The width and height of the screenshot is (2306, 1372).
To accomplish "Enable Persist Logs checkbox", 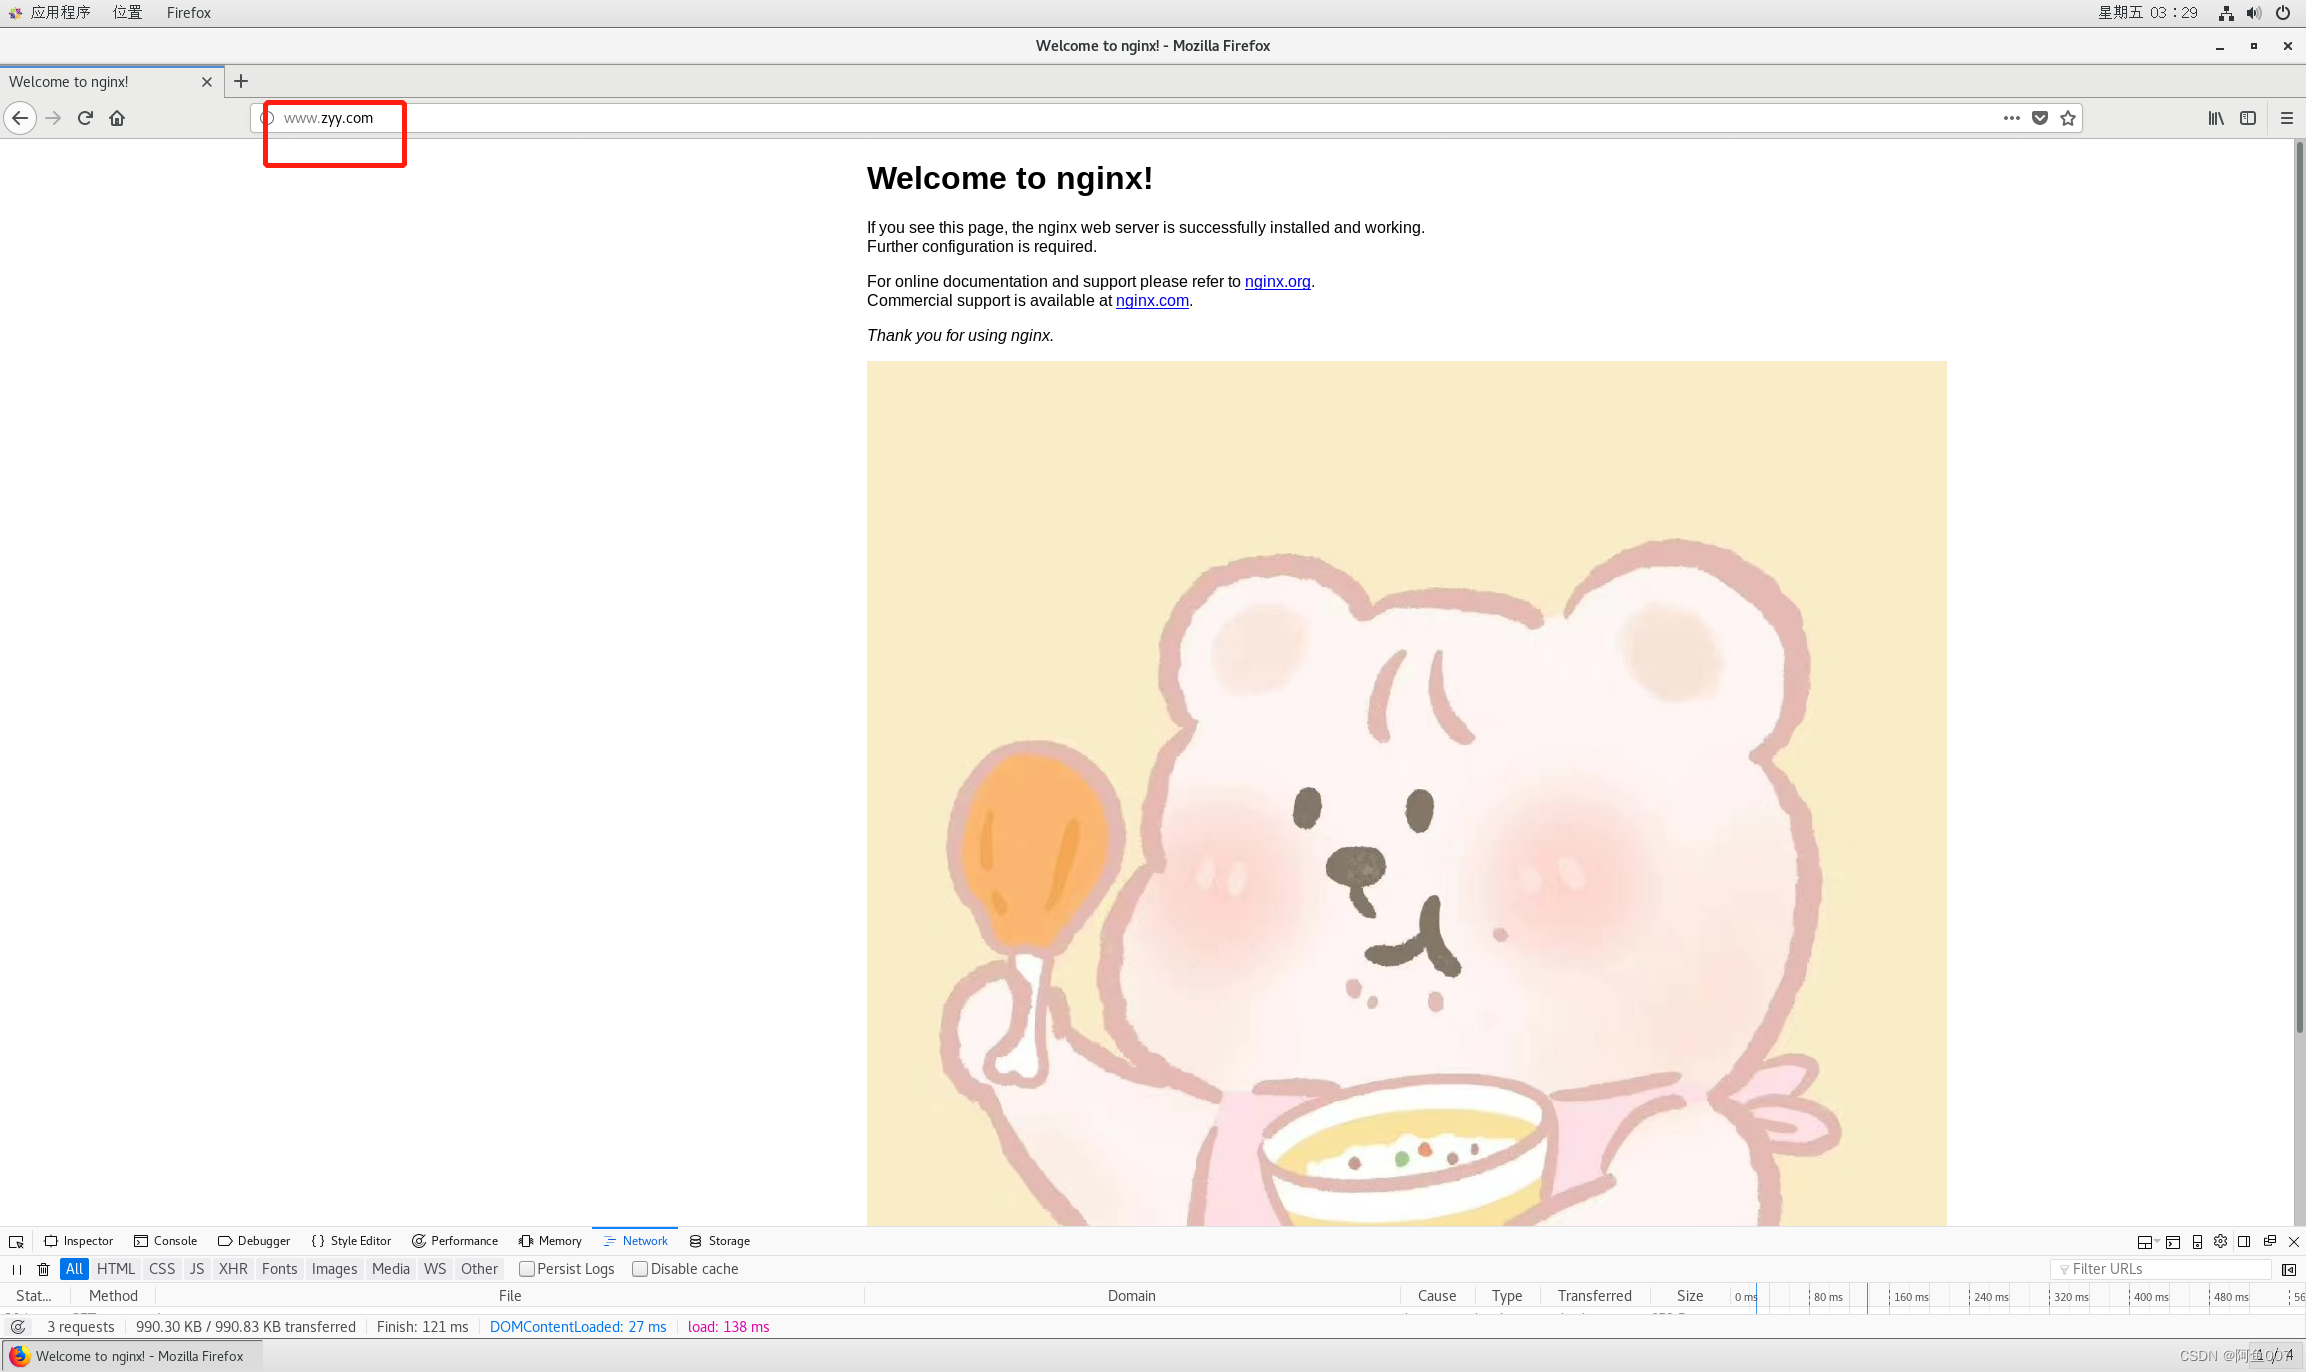I will [x=527, y=1269].
